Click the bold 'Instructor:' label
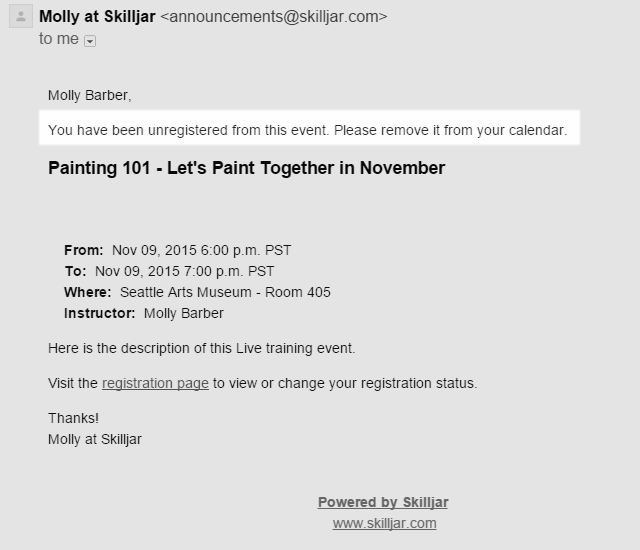This screenshot has height=550, width=640. [100, 313]
